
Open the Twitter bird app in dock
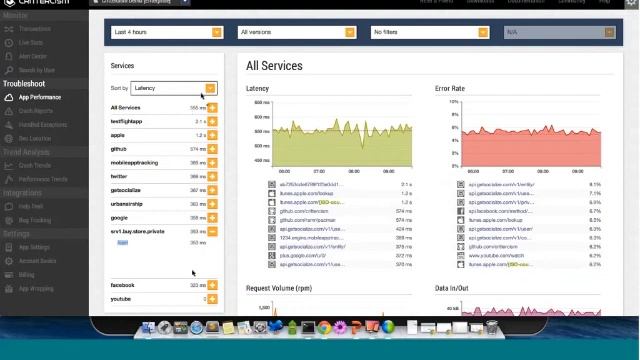(x=276, y=327)
